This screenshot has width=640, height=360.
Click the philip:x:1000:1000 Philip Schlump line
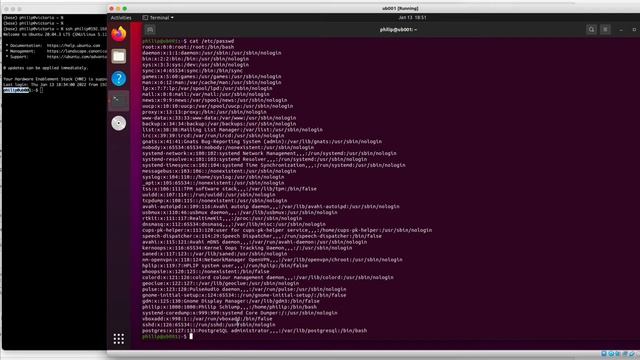229,307
